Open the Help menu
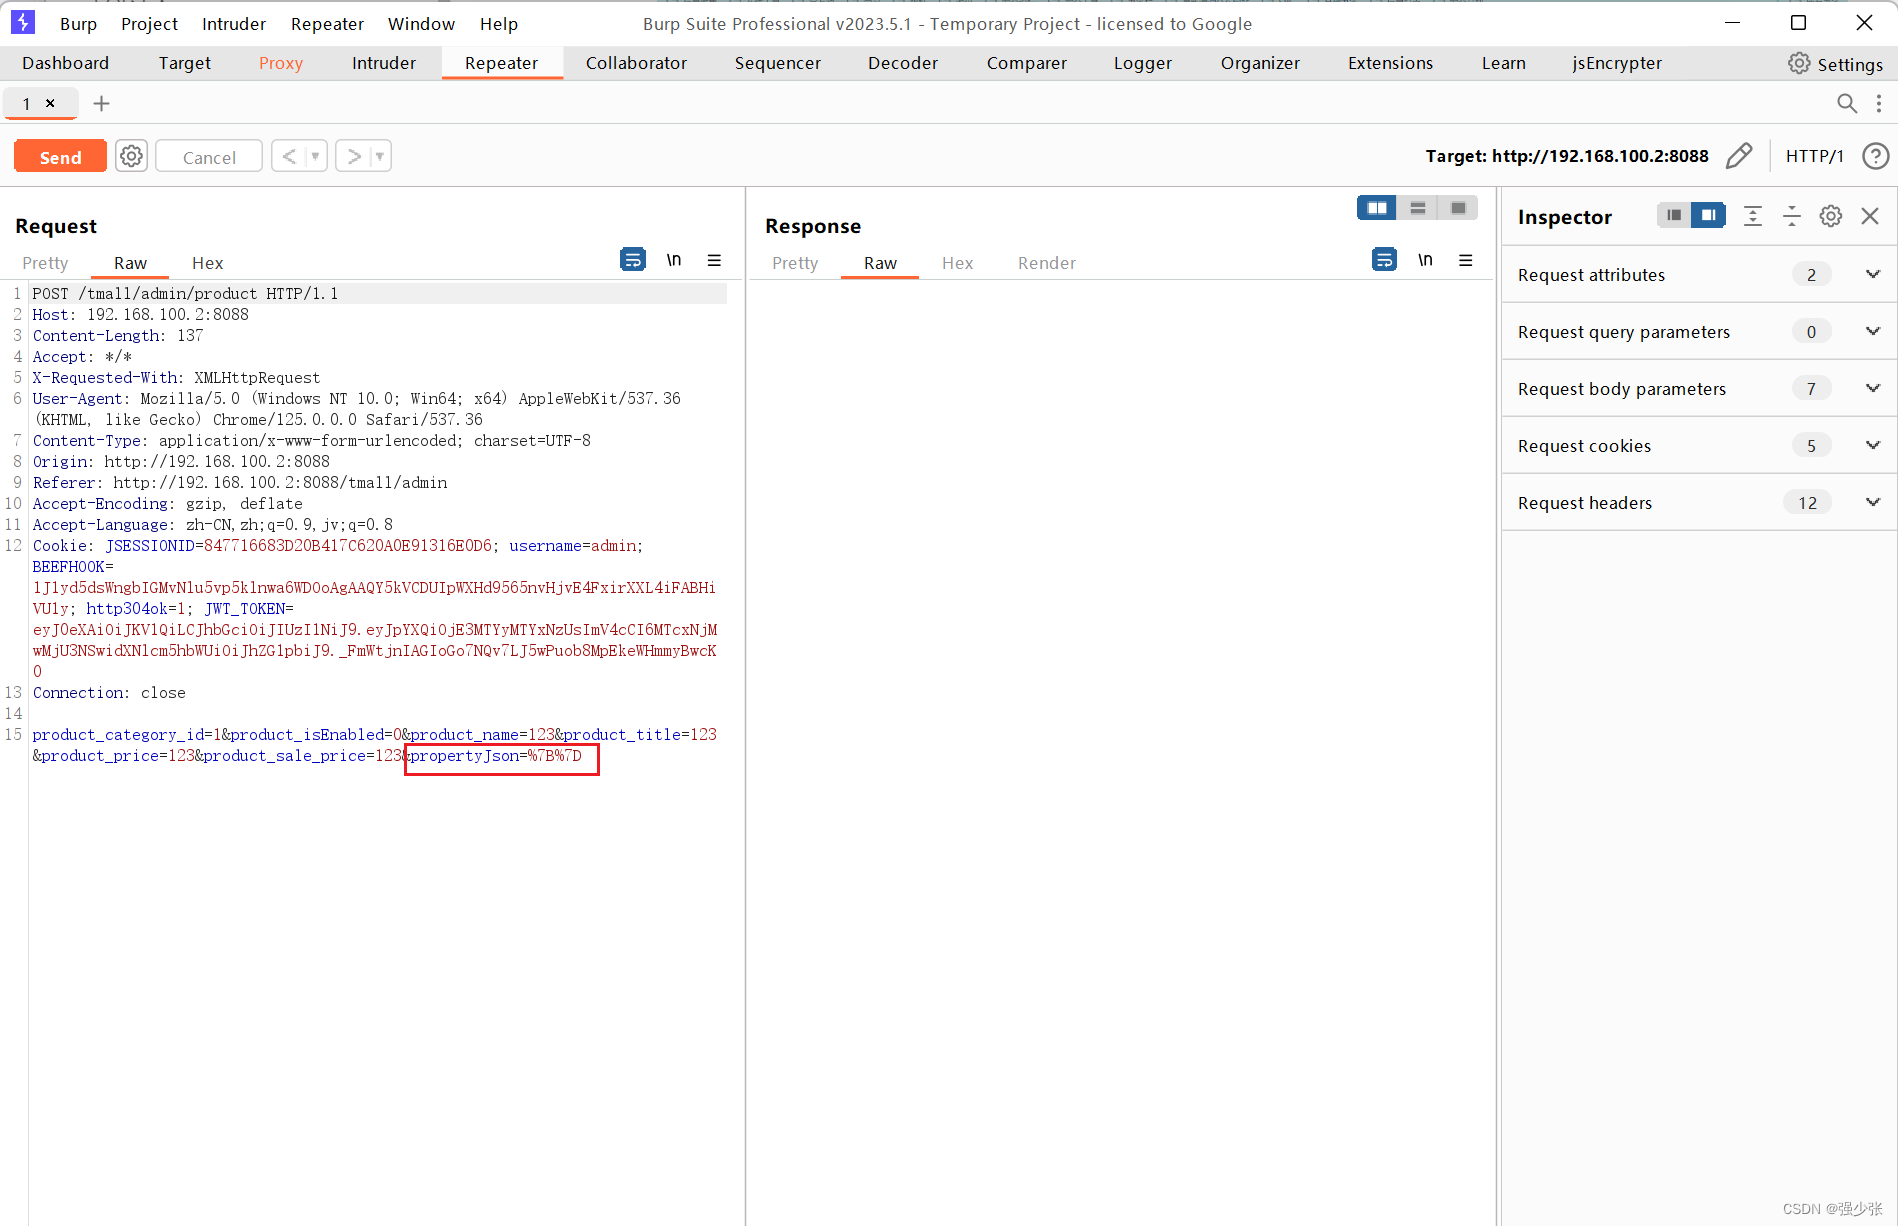 498,23
